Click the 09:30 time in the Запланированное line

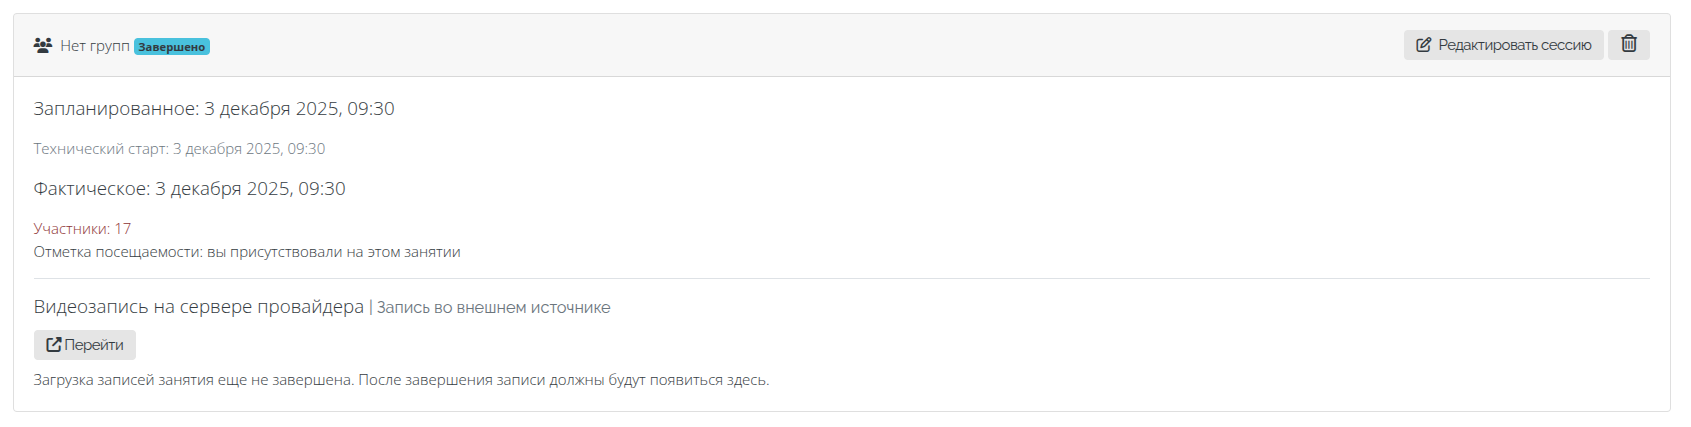371,109
